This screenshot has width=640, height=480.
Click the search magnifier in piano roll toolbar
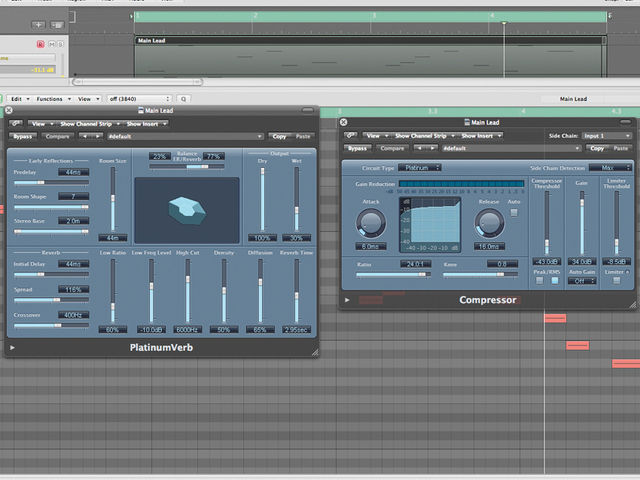coord(184,99)
